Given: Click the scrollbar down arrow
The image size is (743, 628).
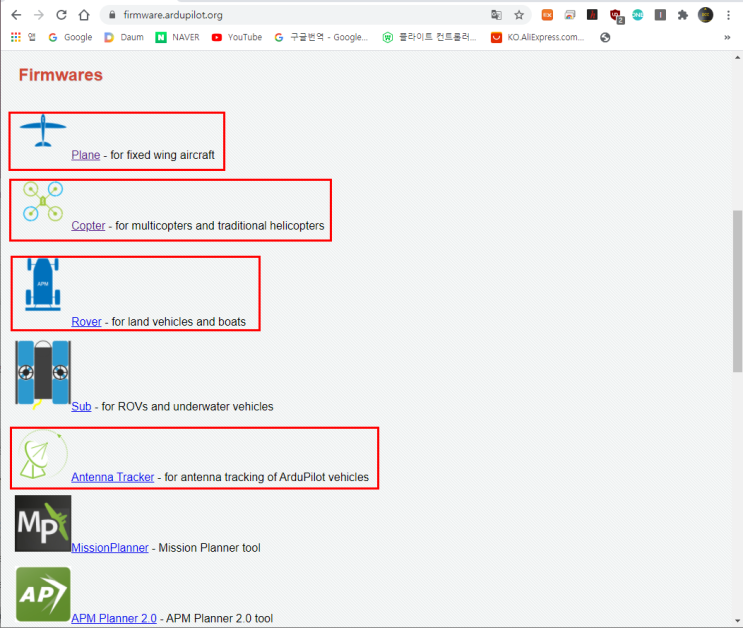Looking at the screenshot, I should pyautogui.click(x=738, y=621).
